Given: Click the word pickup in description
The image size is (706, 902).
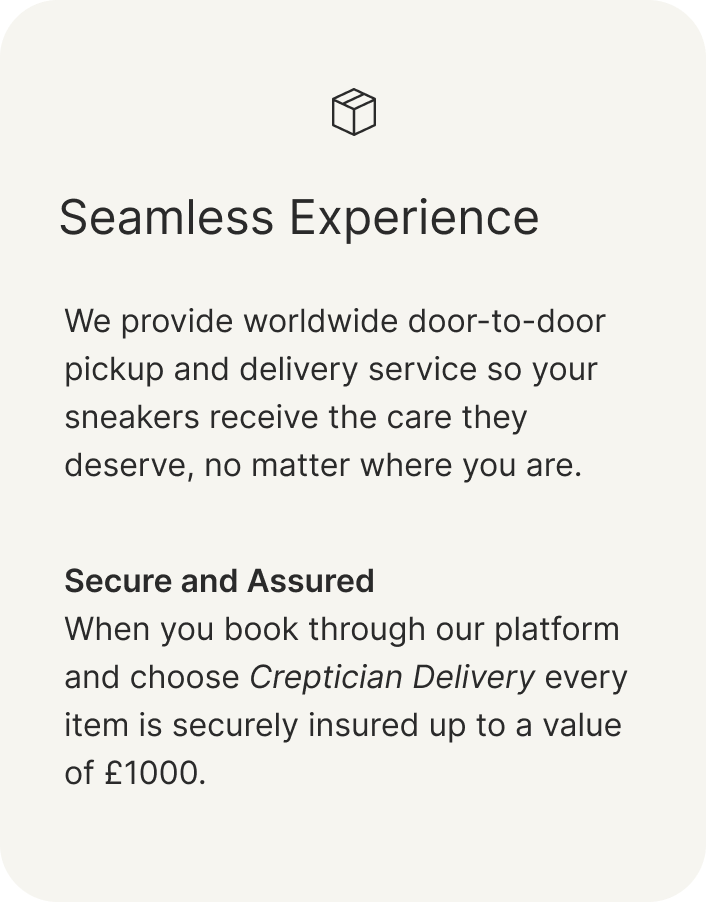Looking at the screenshot, I should coord(114,370).
